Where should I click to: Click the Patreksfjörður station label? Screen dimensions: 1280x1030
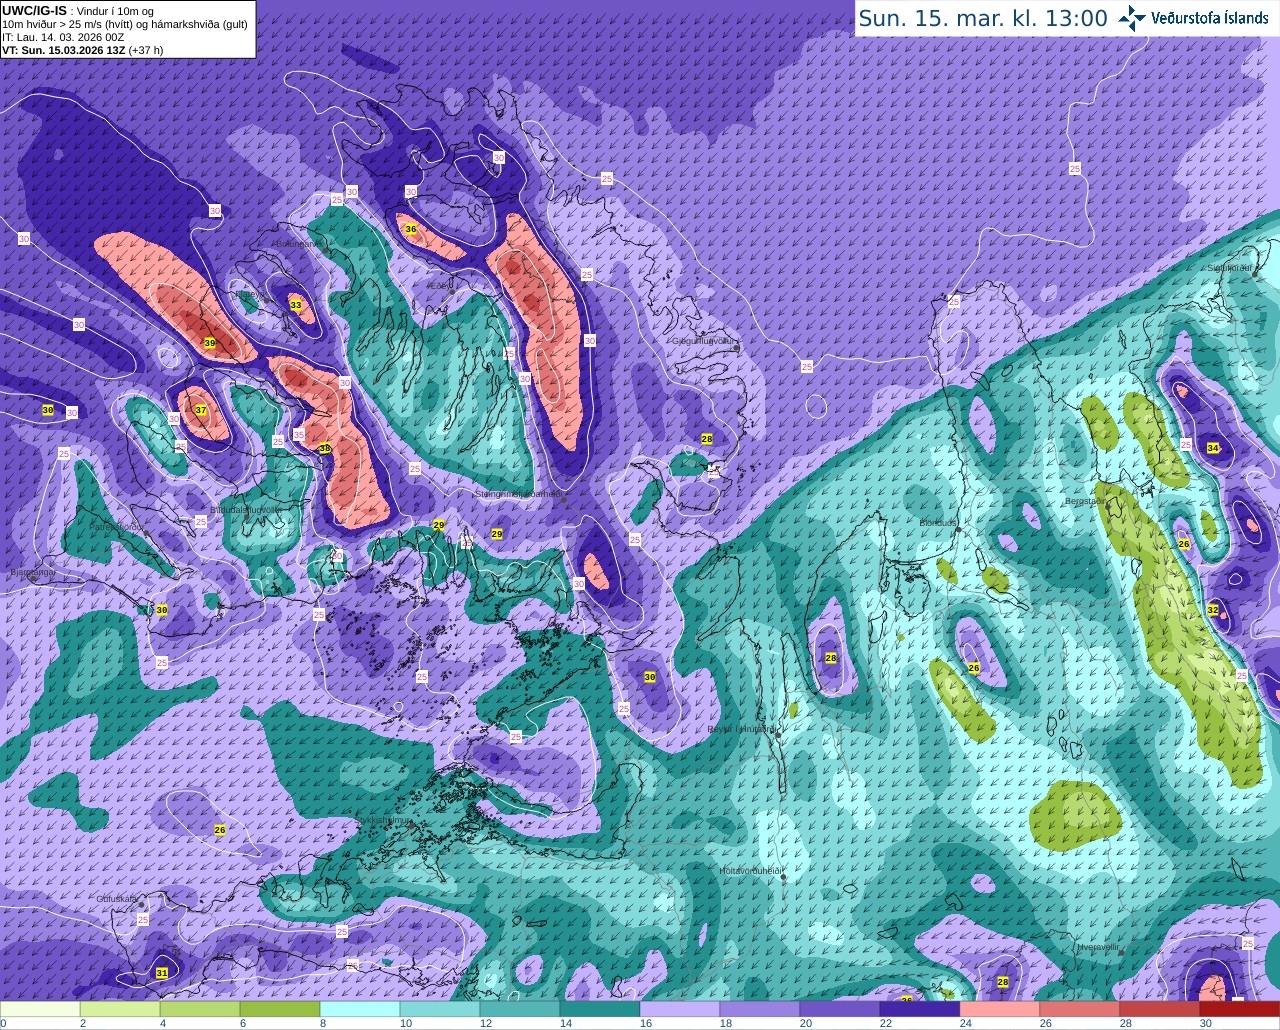[x=116, y=526]
